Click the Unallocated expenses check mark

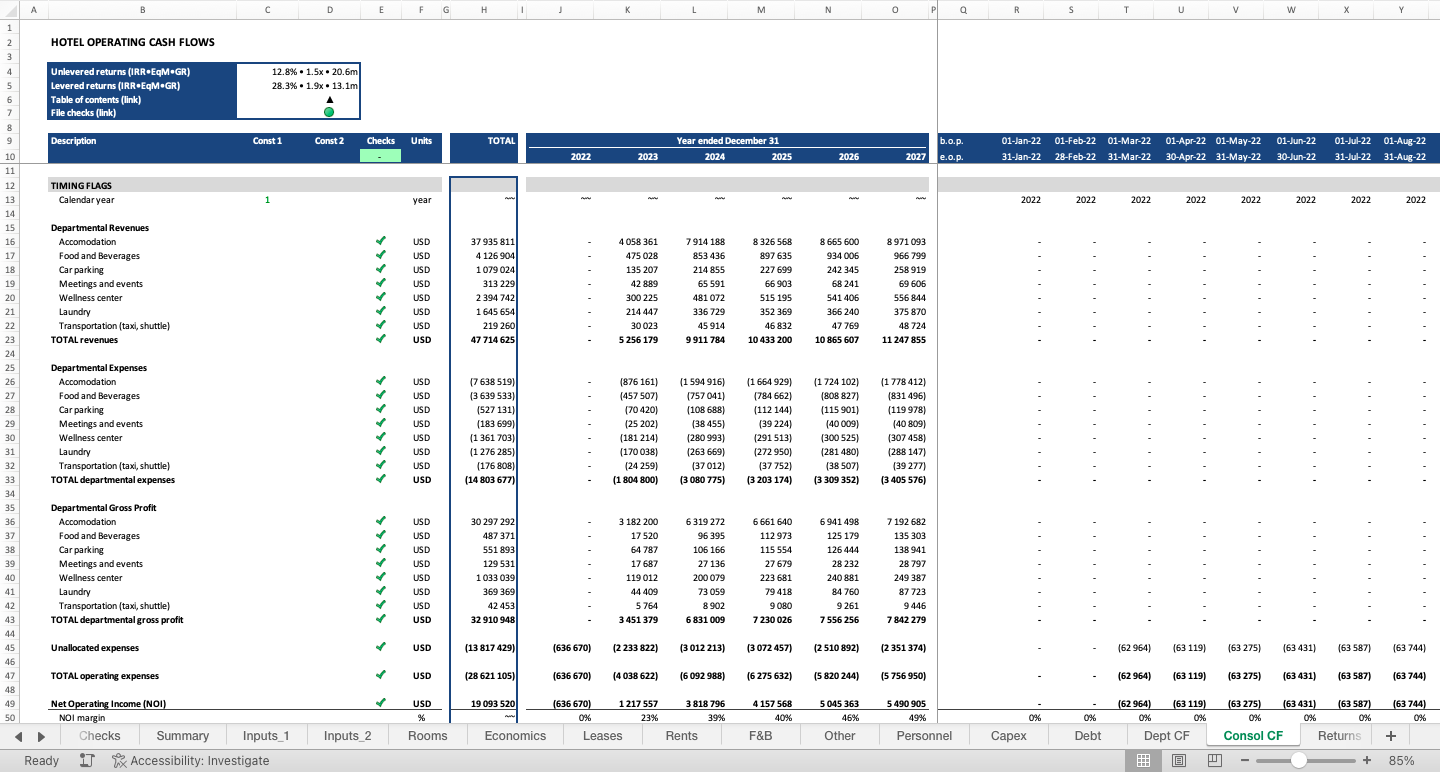click(x=380, y=647)
